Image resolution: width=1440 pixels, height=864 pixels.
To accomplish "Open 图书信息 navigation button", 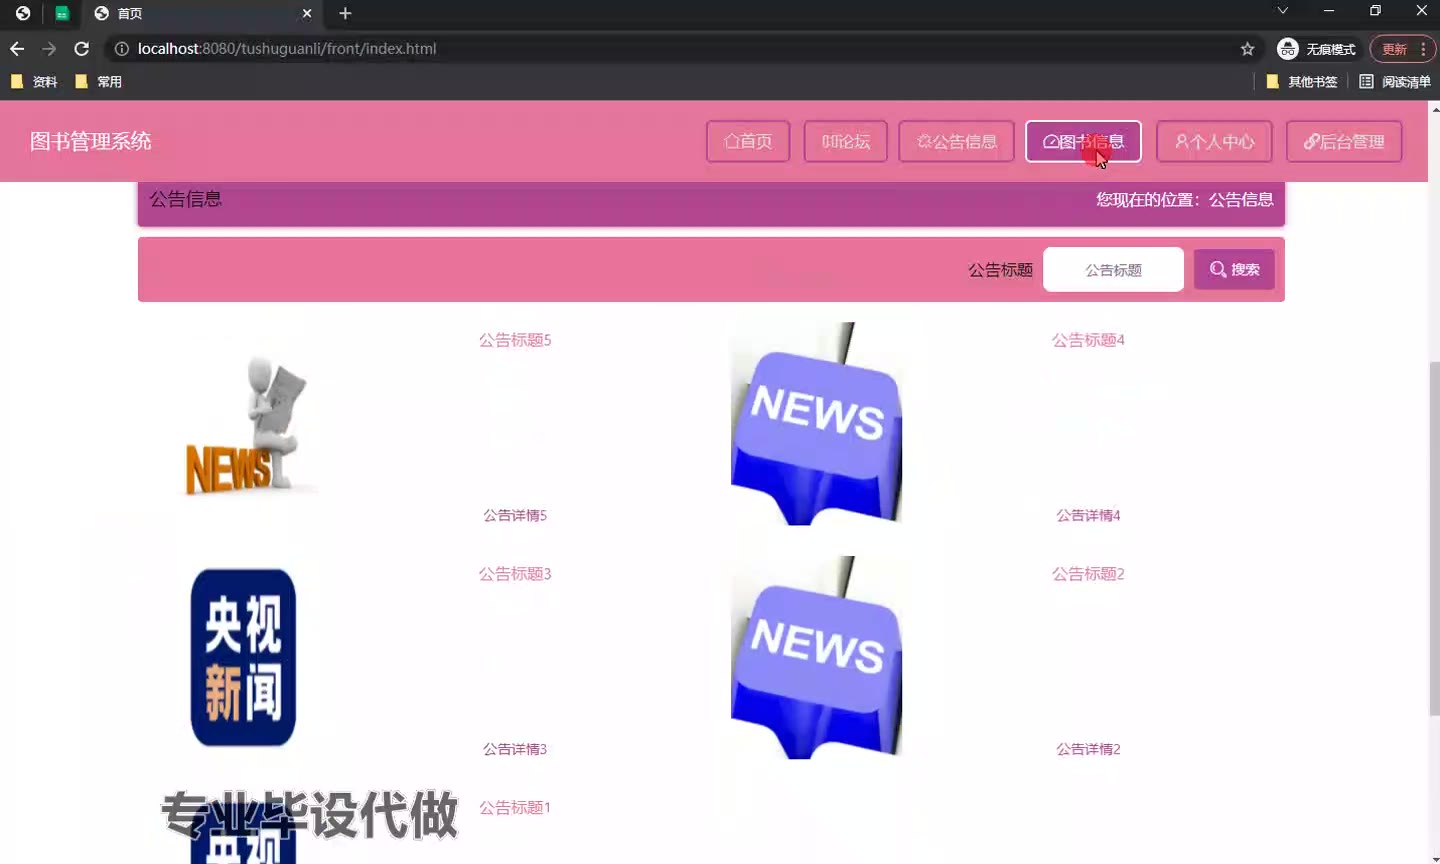I will [x=1083, y=142].
